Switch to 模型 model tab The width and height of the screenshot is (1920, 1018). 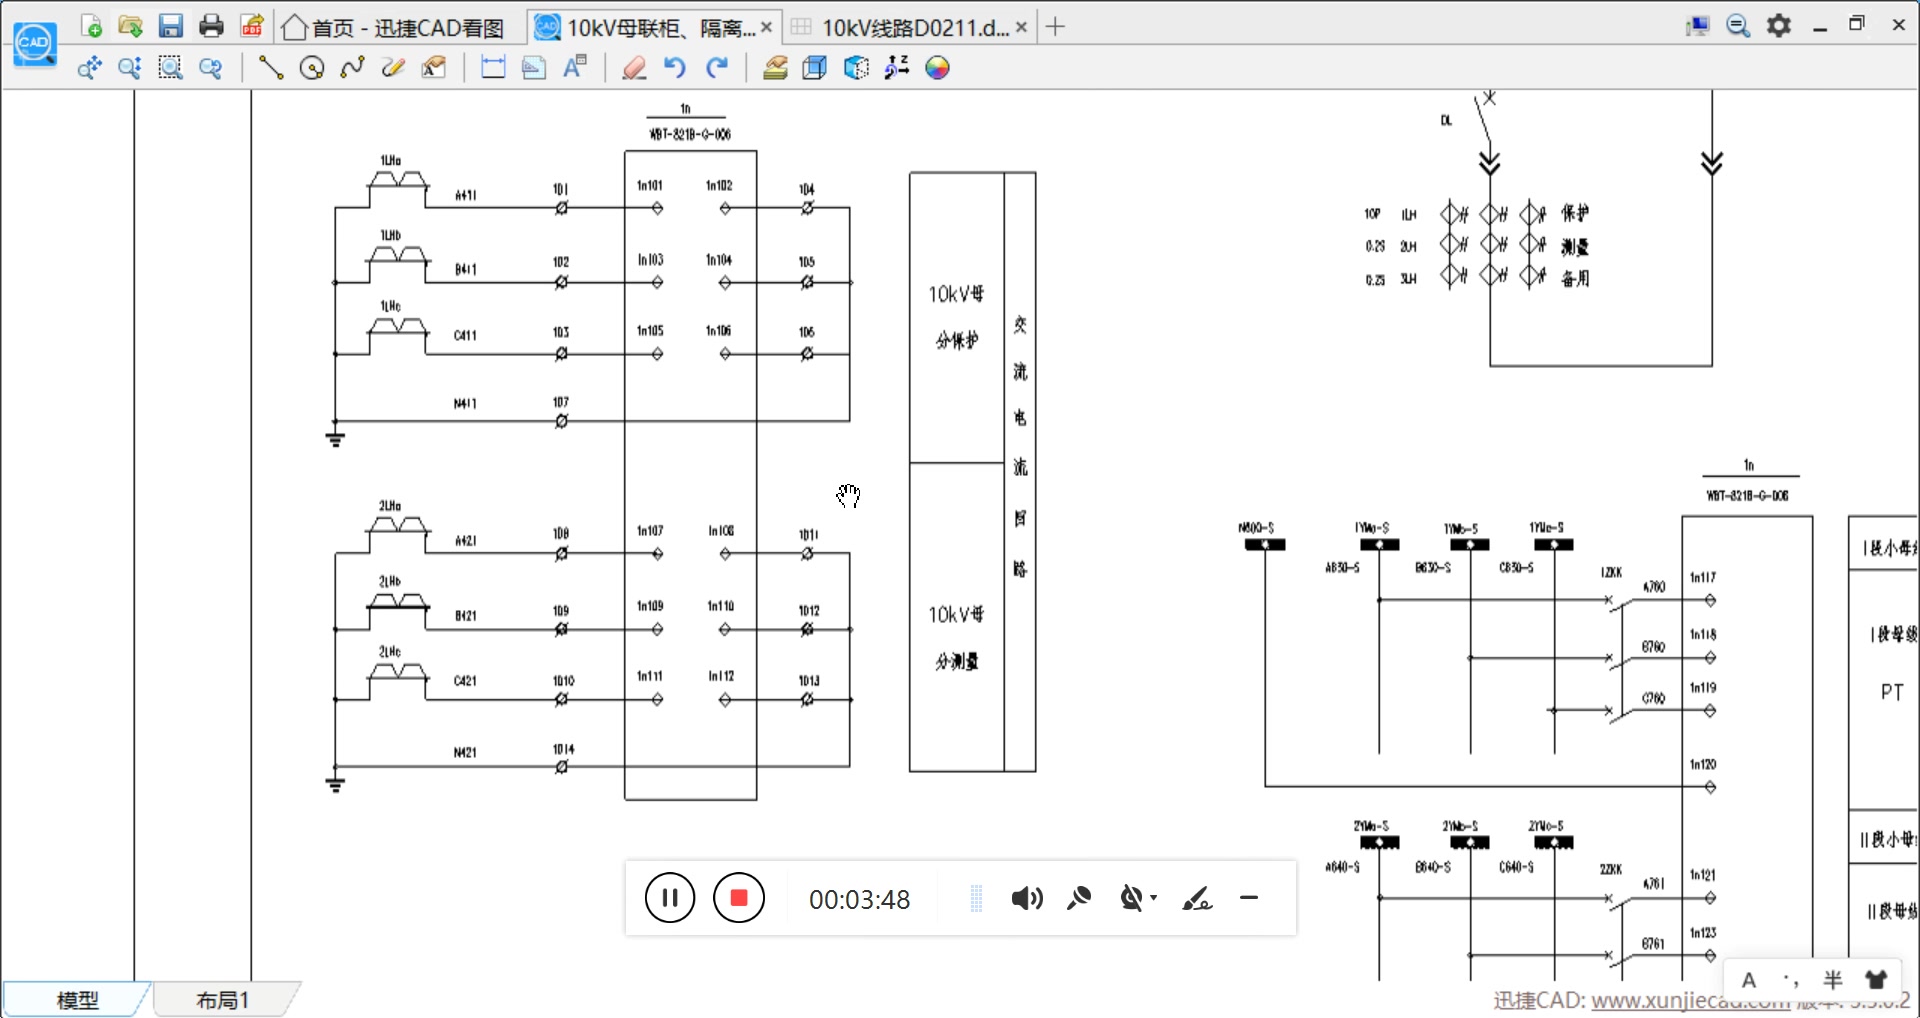78,999
